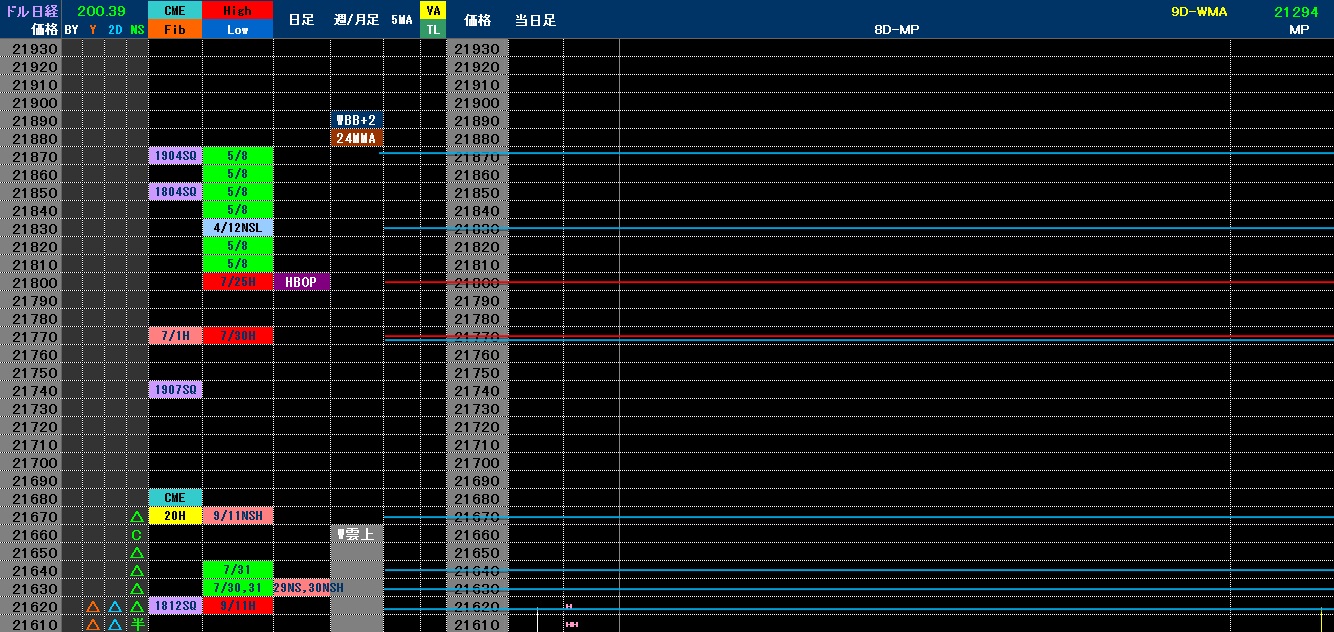Click the blue triangle at row 21610
The height and width of the screenshot is (632, 1334).
[115, 625]
